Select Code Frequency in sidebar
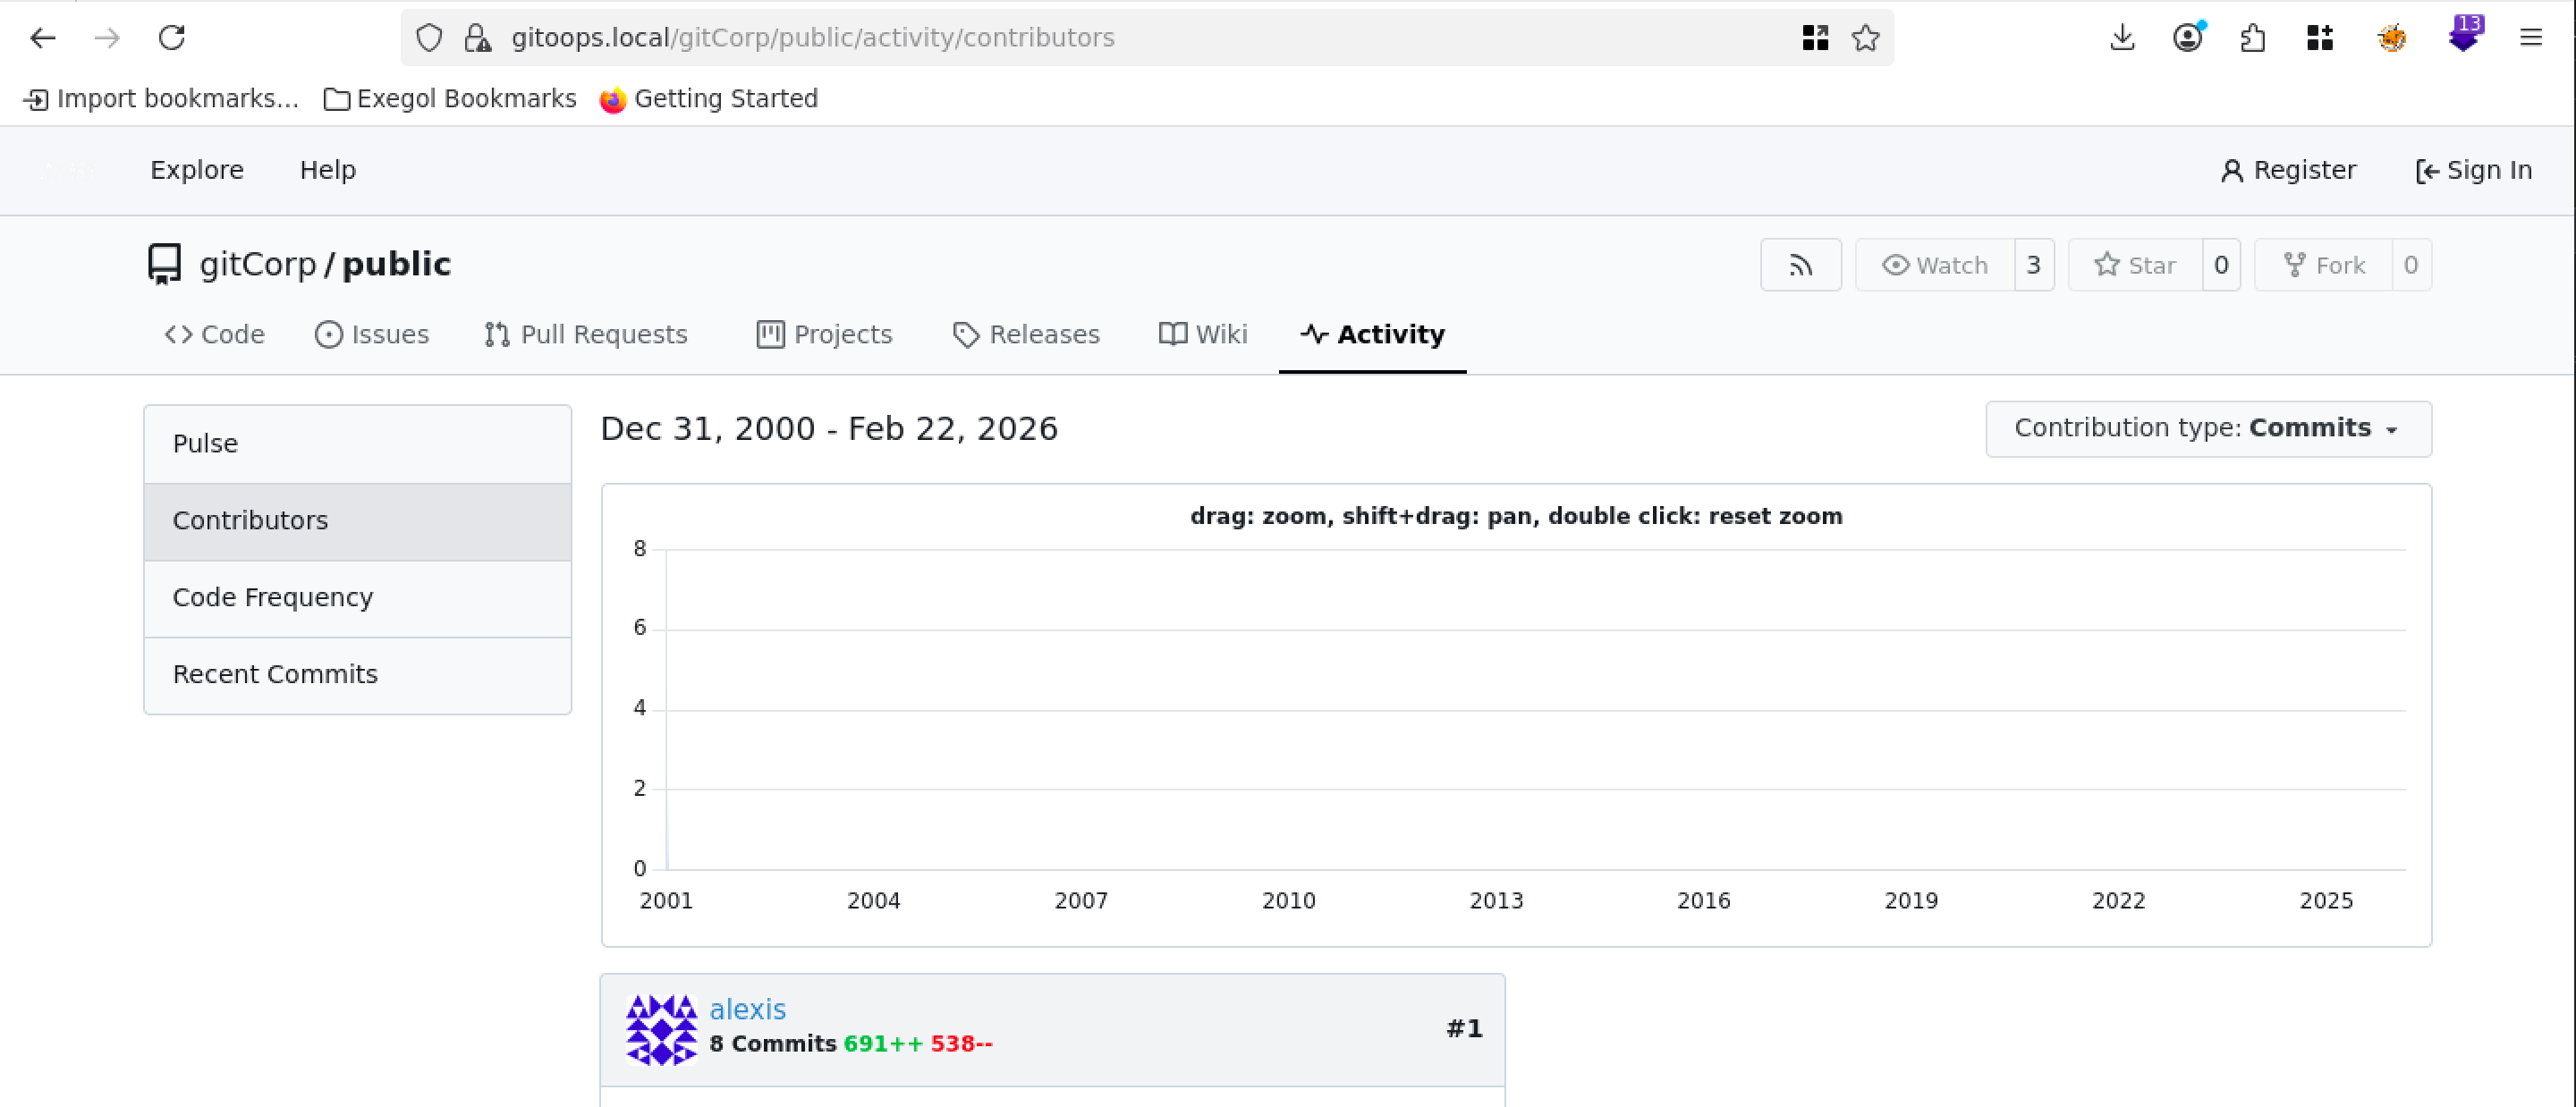 coord(272,597)
